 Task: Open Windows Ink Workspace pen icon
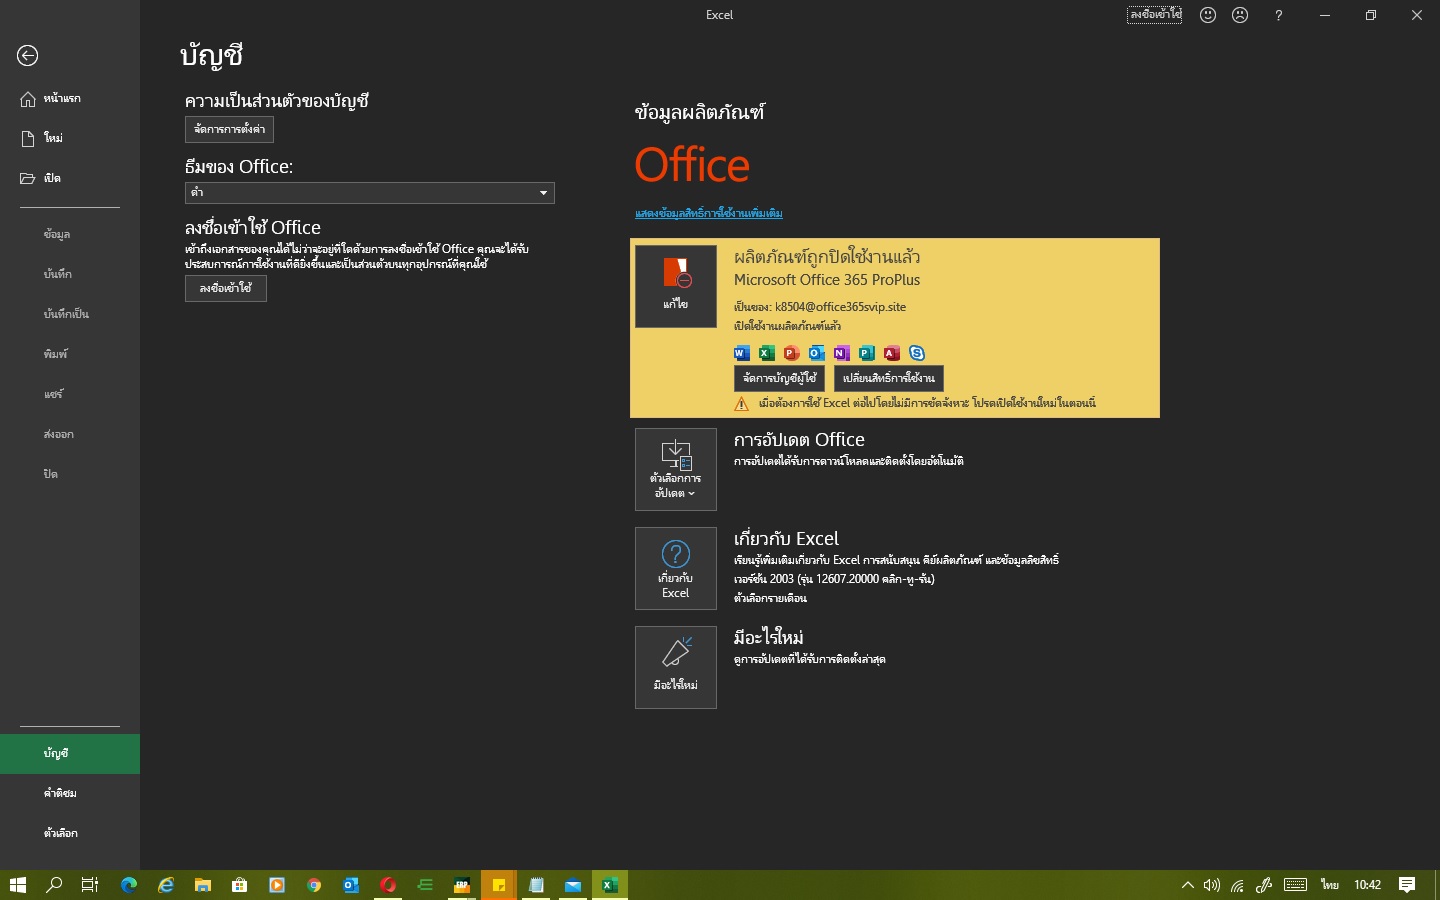1264,885
